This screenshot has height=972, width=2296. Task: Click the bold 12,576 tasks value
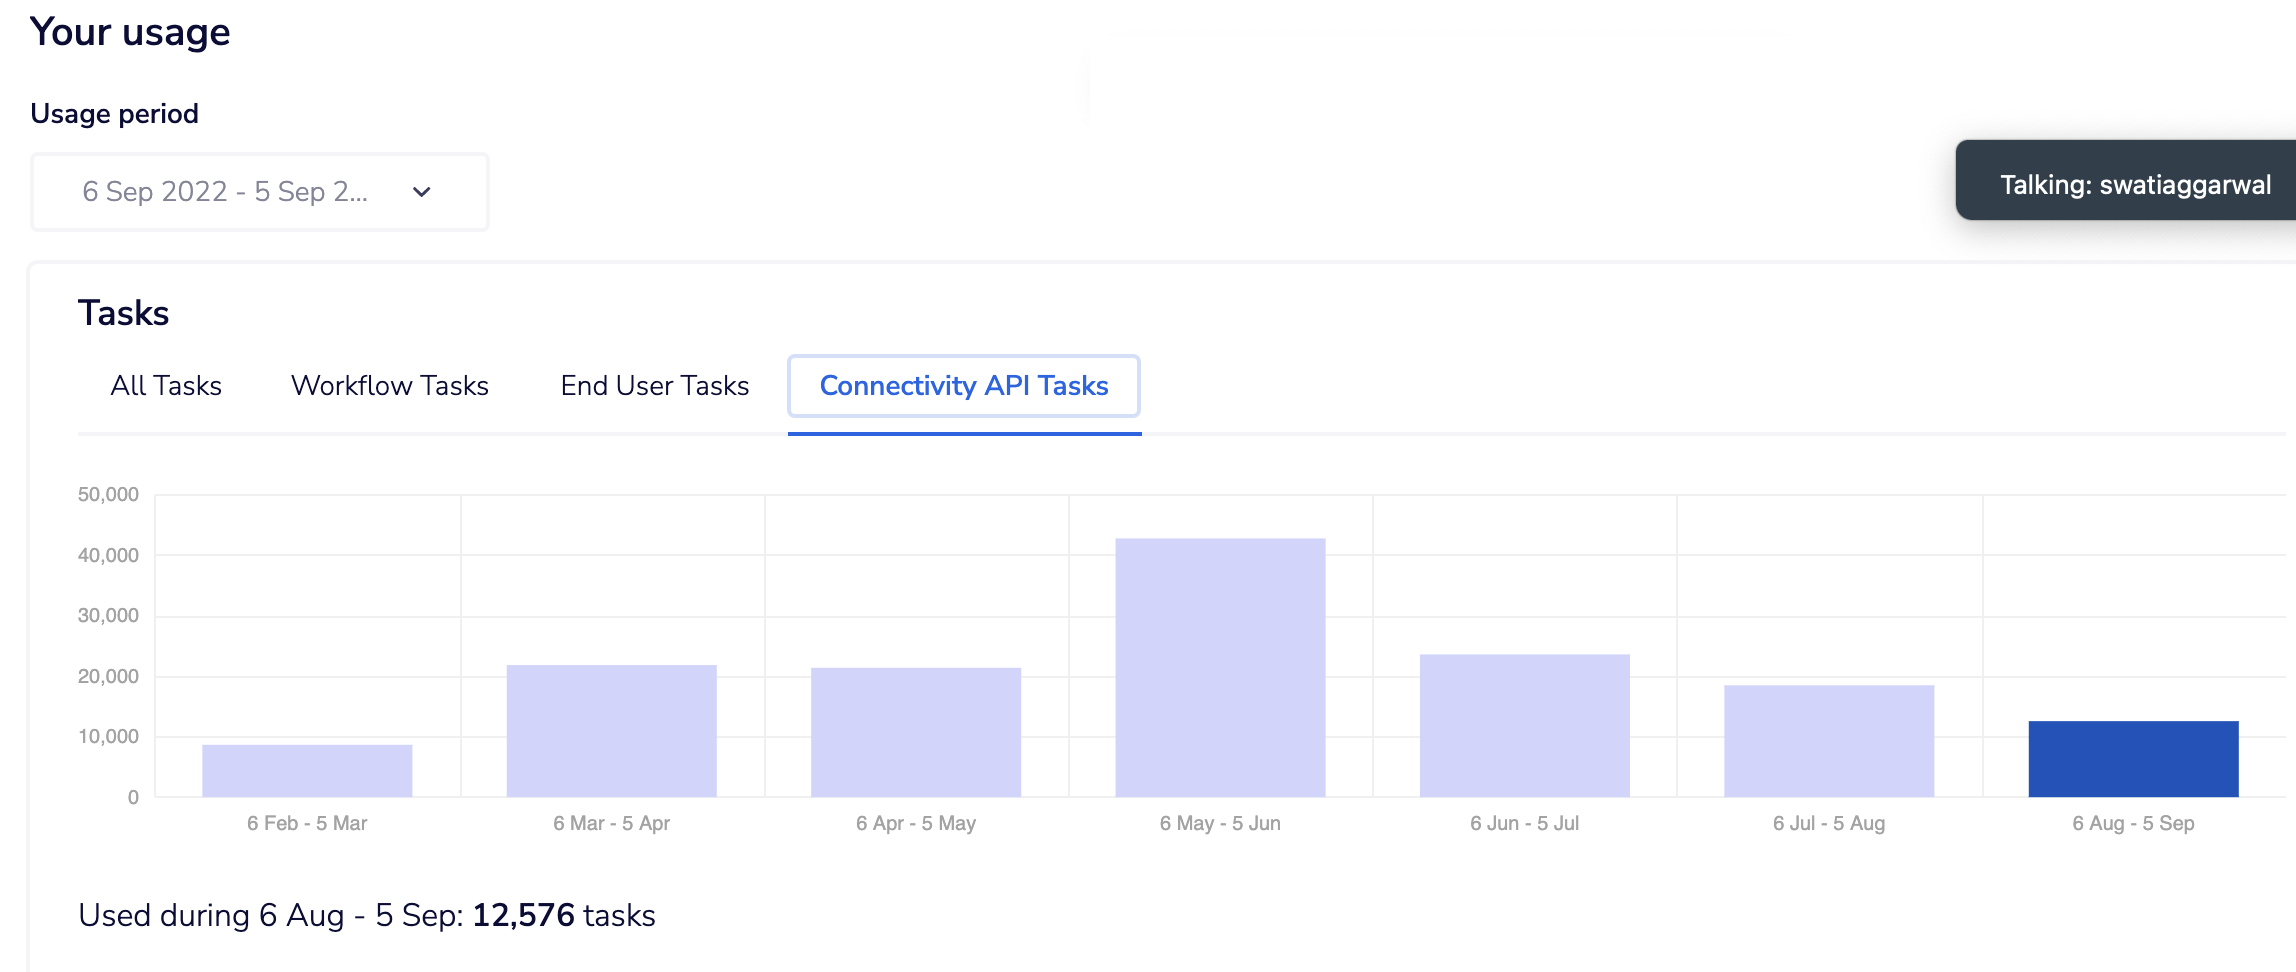click(x=520, y=913)
